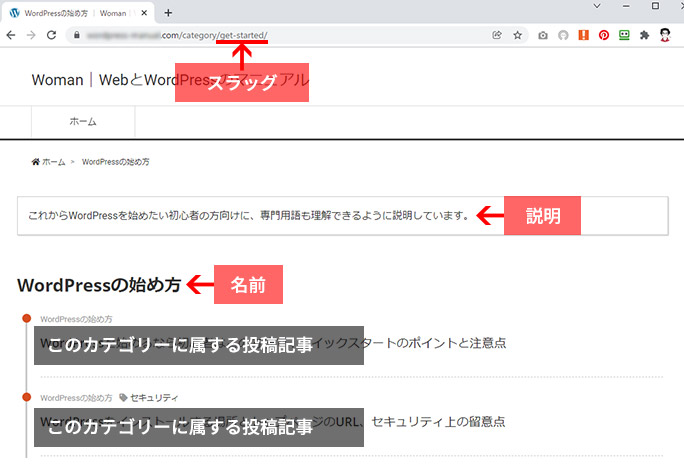The image size is (684, 465).
Task: Open the Extensions puzzle piece menu
Action: (x=645, y=35)
